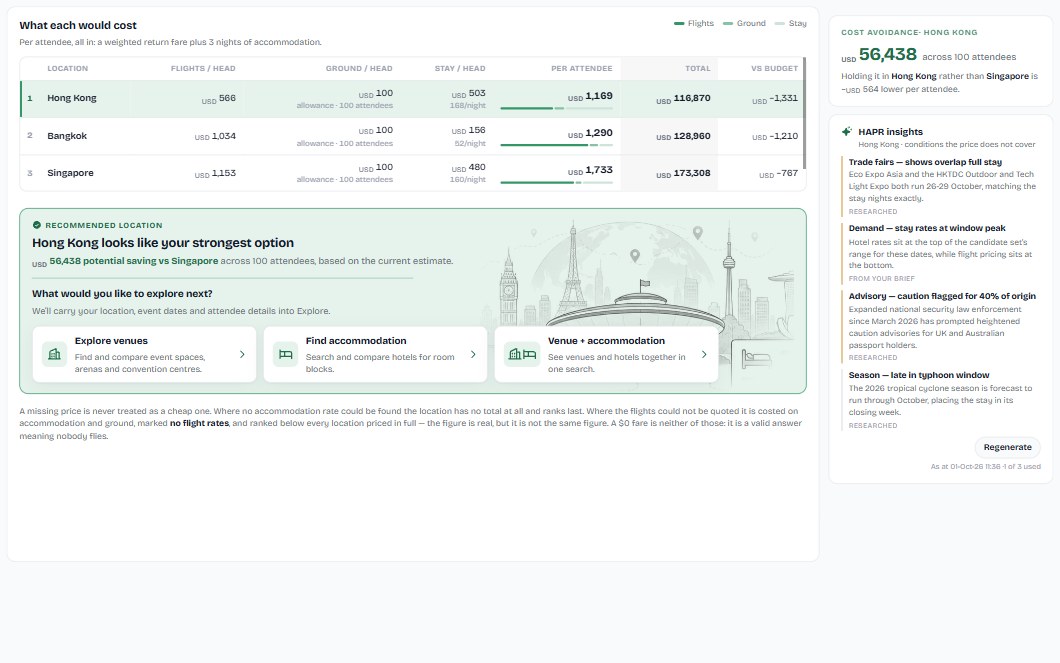Image resolution: width=1060 pixels, height=663 pixels.
Task: Click Singapore total USD 173,308
Action: click(683, 174)
